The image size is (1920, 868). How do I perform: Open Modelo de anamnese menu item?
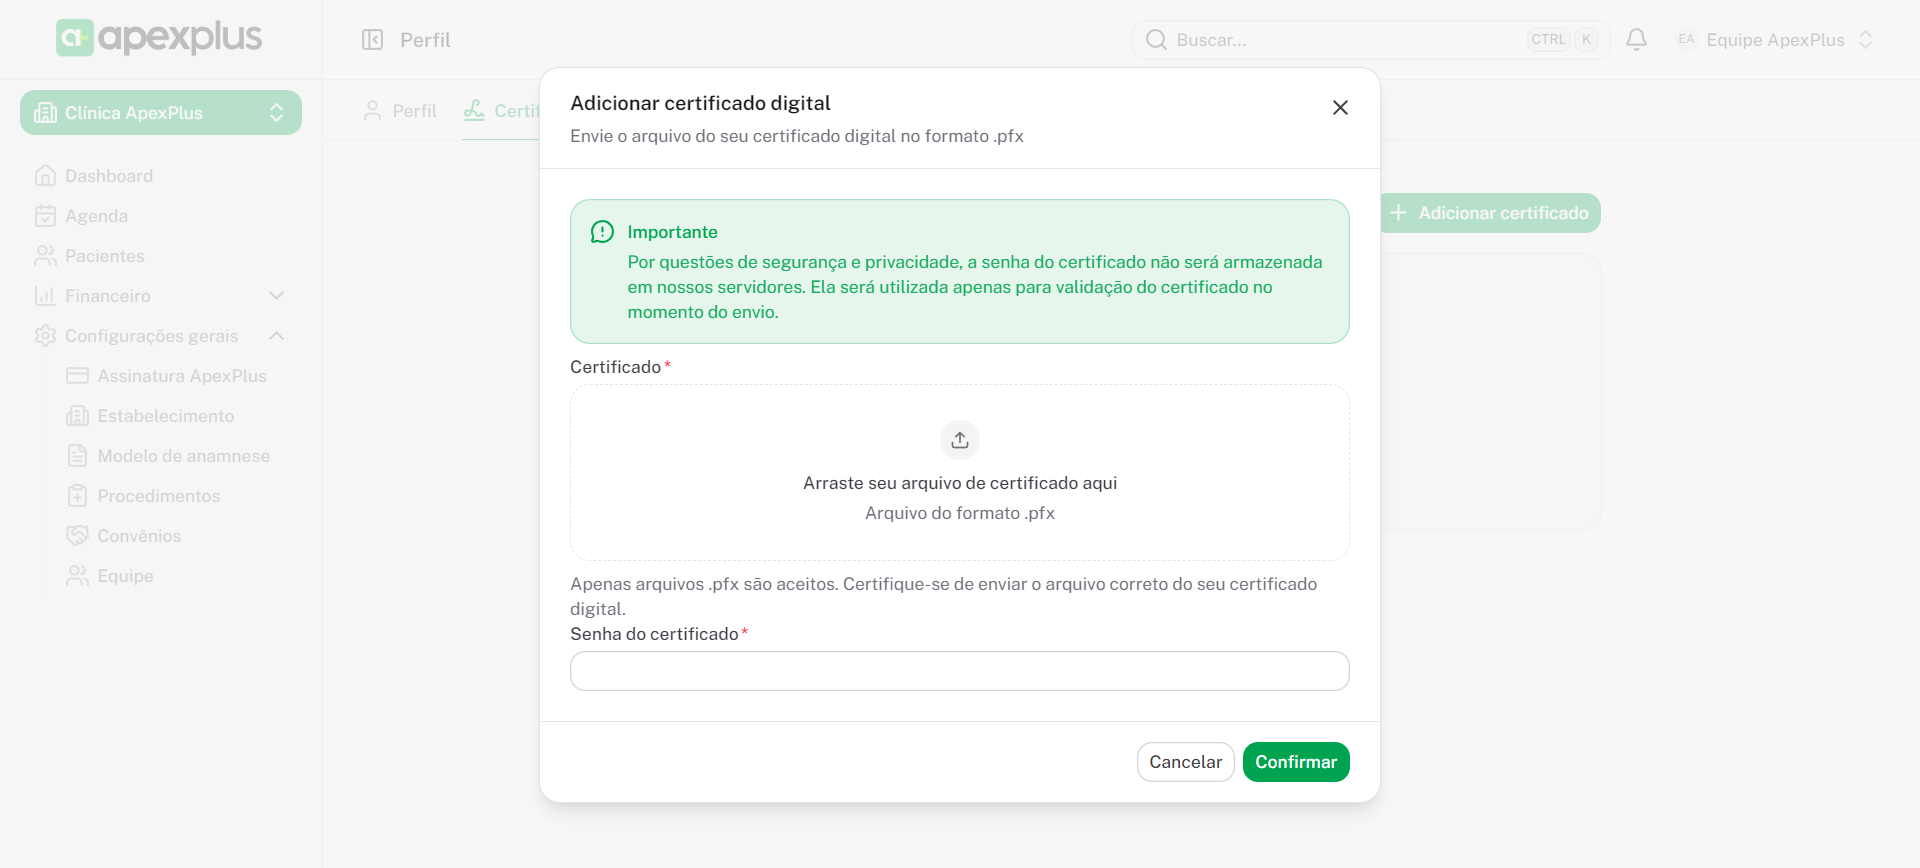(183, 456)
